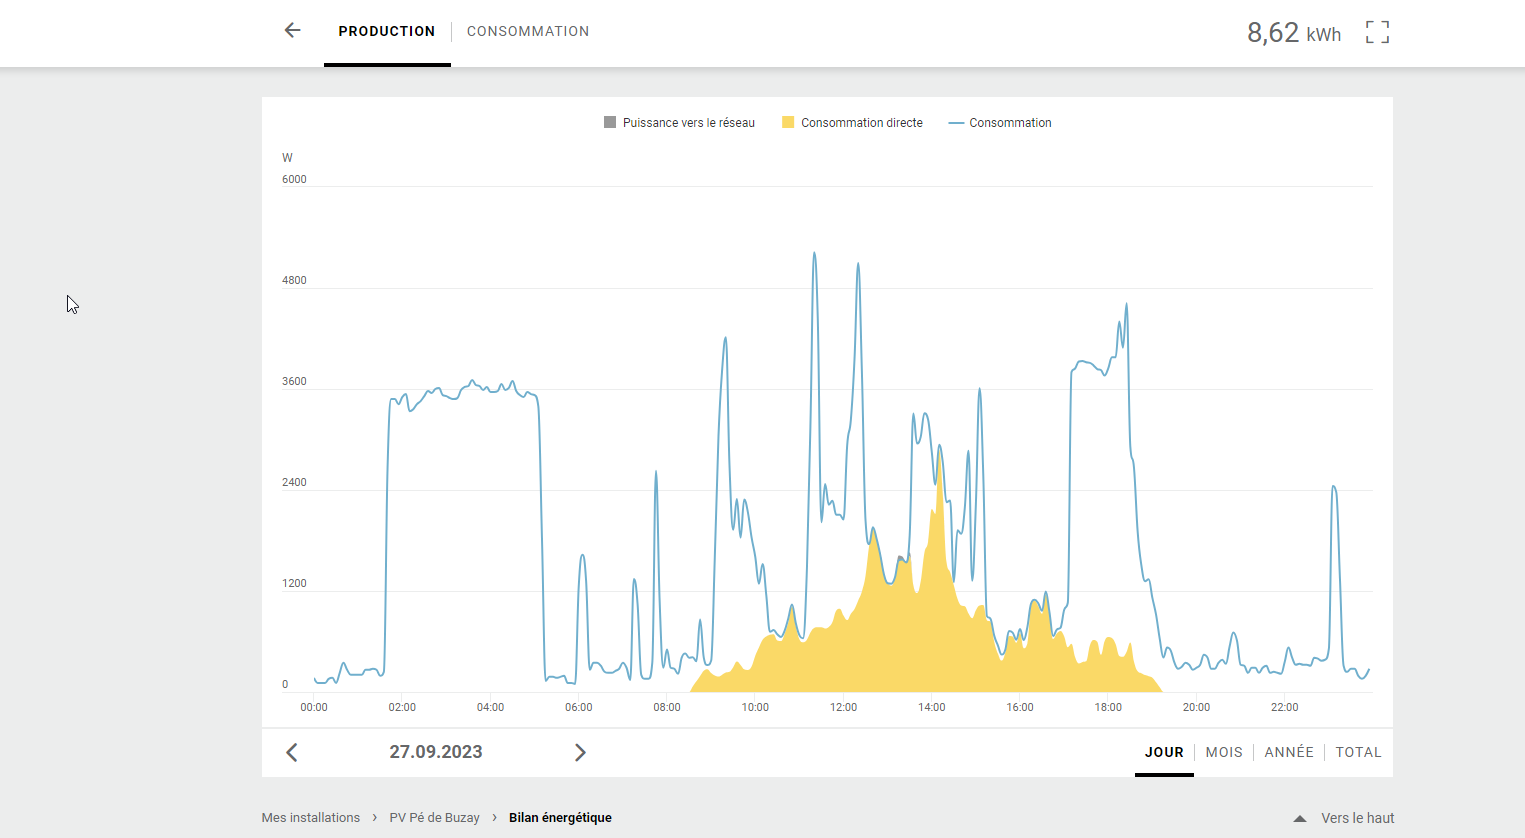The image size is (1525, 838).
Task: Click the yellow Consommation directe swatch
Action: pyautogui.click(x=788, y=123)
